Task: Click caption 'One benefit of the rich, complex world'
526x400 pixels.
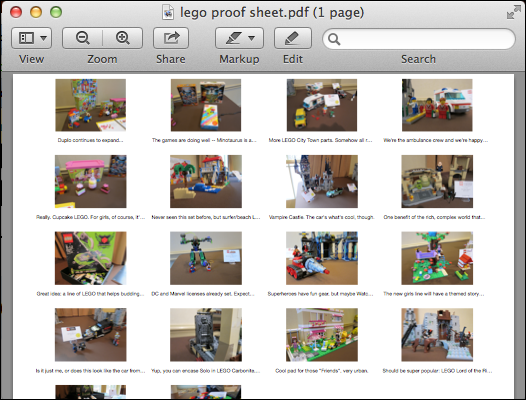Action: [x=434, y=217]
